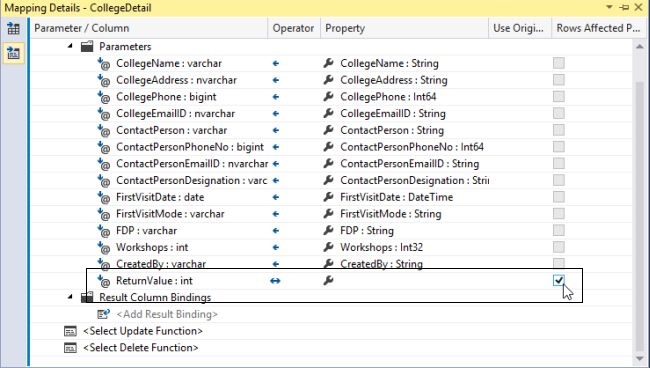Click the Parameter / Column header
The height and width of the screenshot is (368, 650).
149,28
